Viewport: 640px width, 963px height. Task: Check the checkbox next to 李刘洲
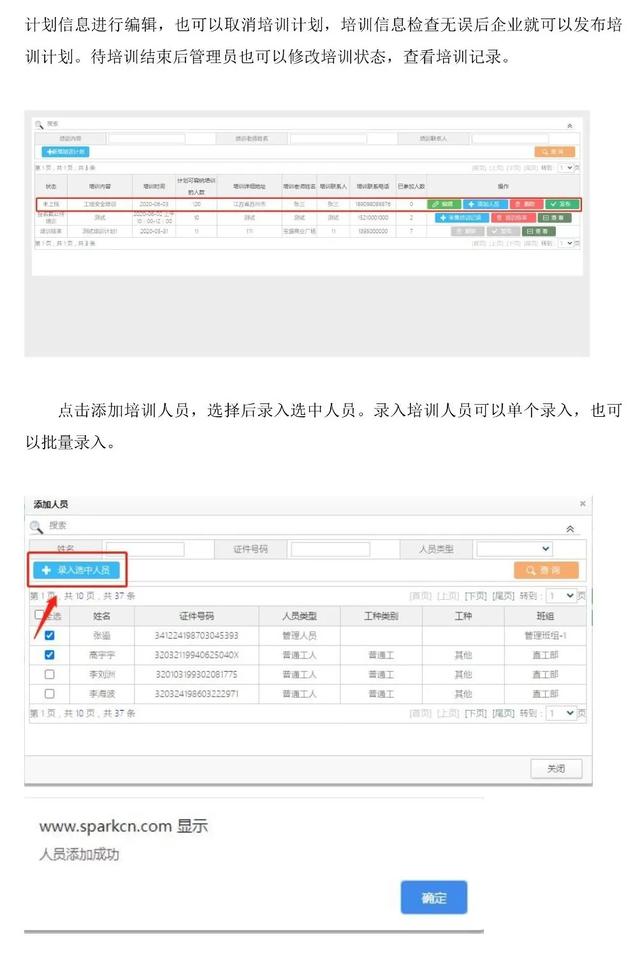pos(50,674)
